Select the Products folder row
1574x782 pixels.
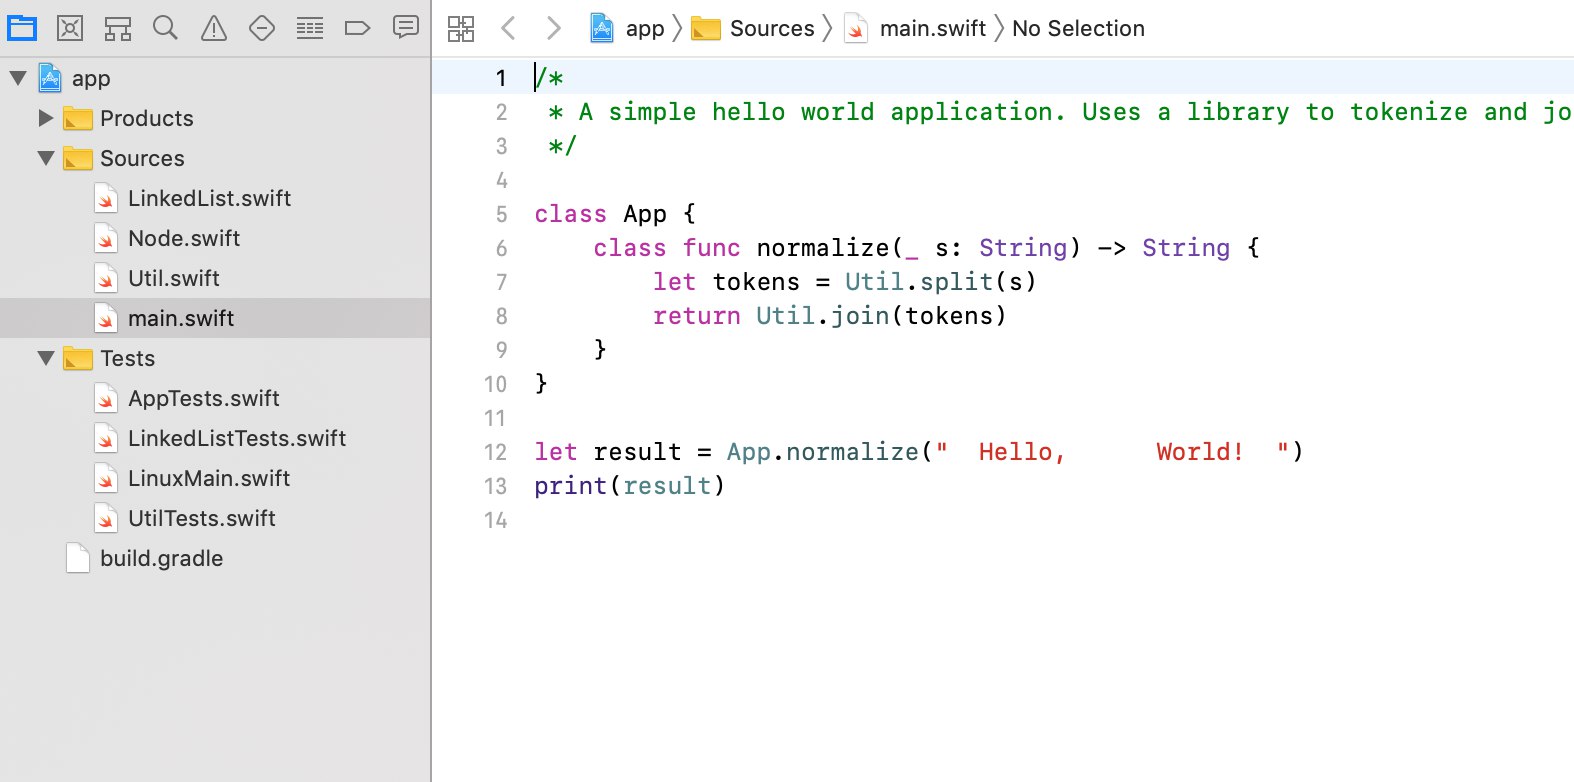tap(215, 118)
